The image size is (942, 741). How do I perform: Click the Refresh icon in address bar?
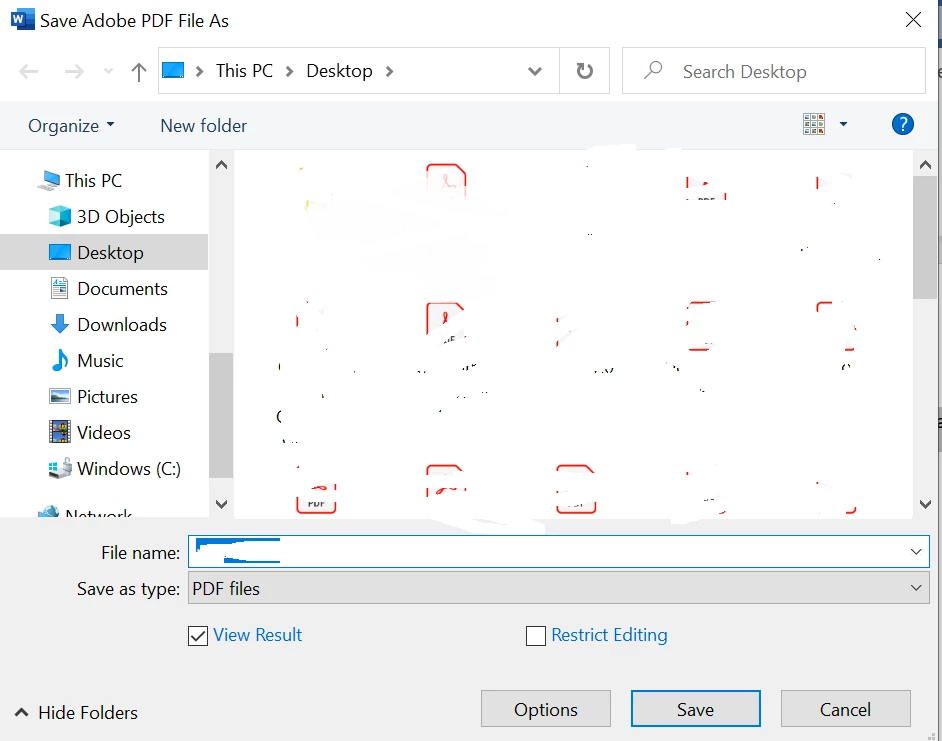(585, 71)
